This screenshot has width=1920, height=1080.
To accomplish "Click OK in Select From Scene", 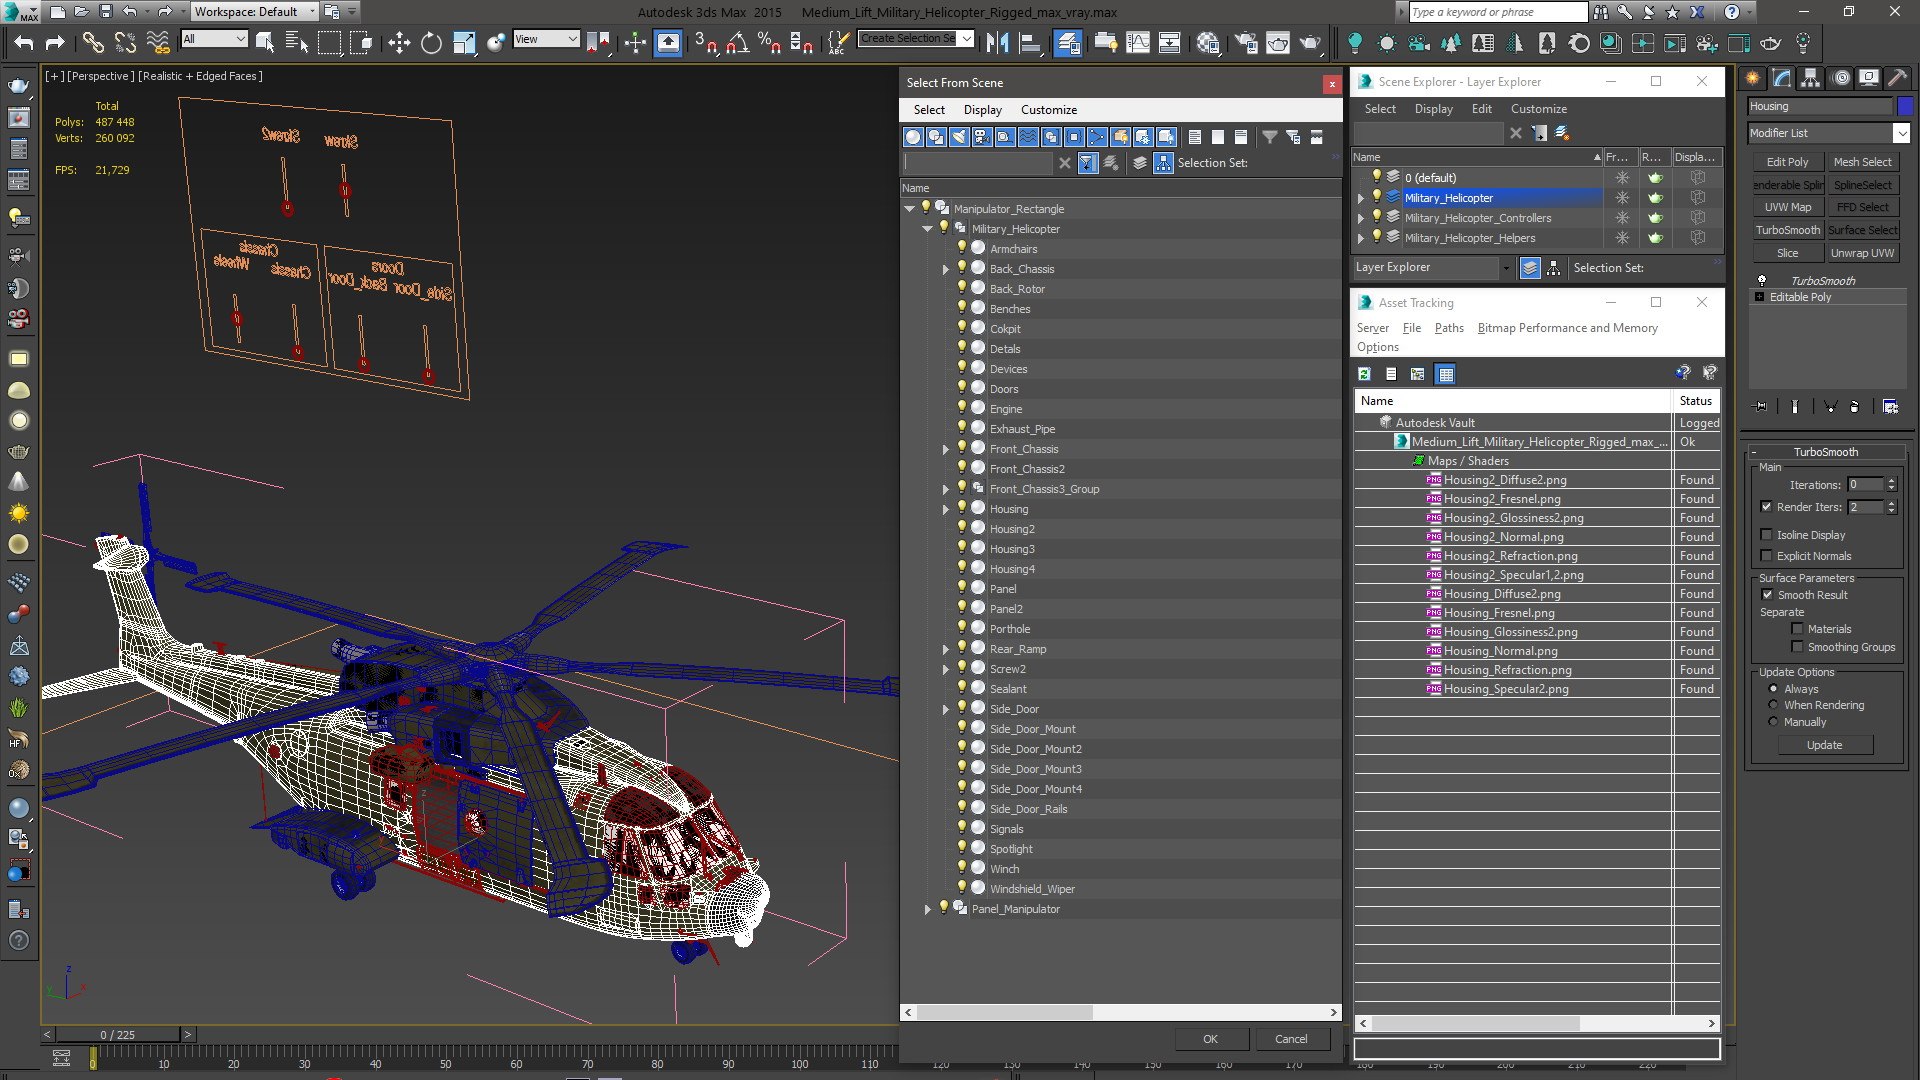I will tap(1210, 1039).
